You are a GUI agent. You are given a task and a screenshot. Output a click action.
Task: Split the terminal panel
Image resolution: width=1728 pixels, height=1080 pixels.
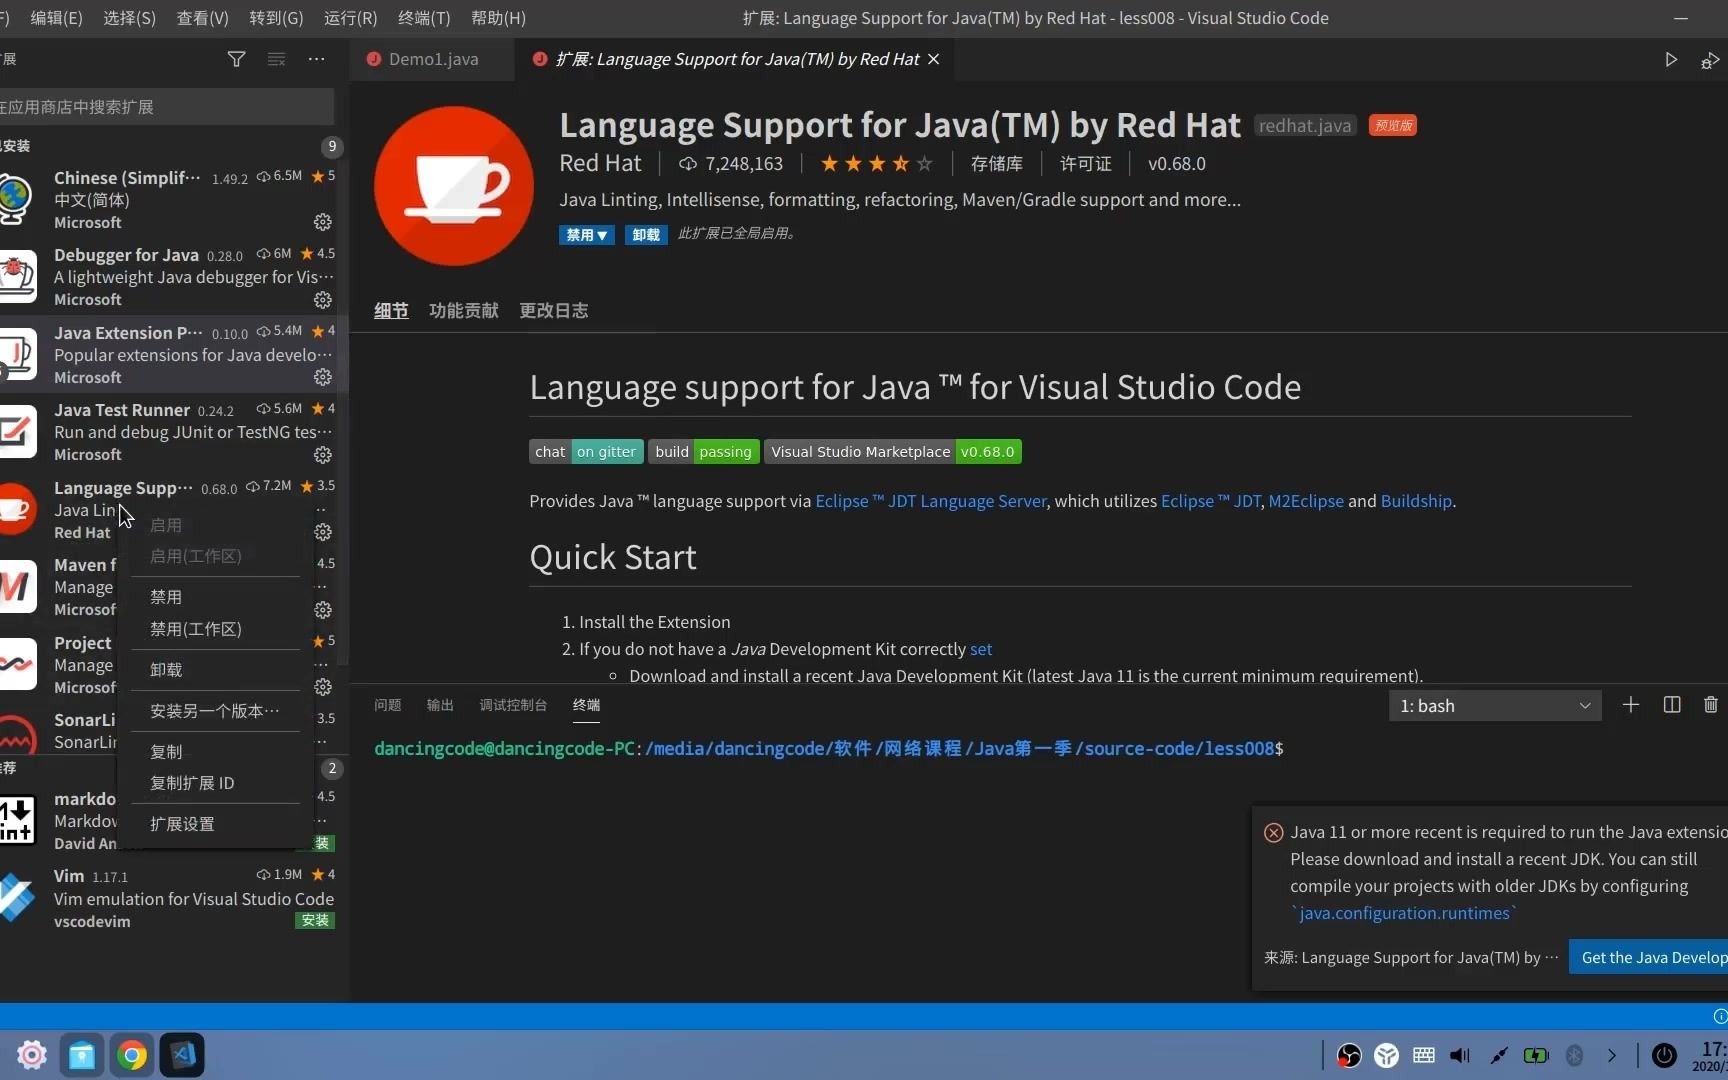(x=1672, y=705)
